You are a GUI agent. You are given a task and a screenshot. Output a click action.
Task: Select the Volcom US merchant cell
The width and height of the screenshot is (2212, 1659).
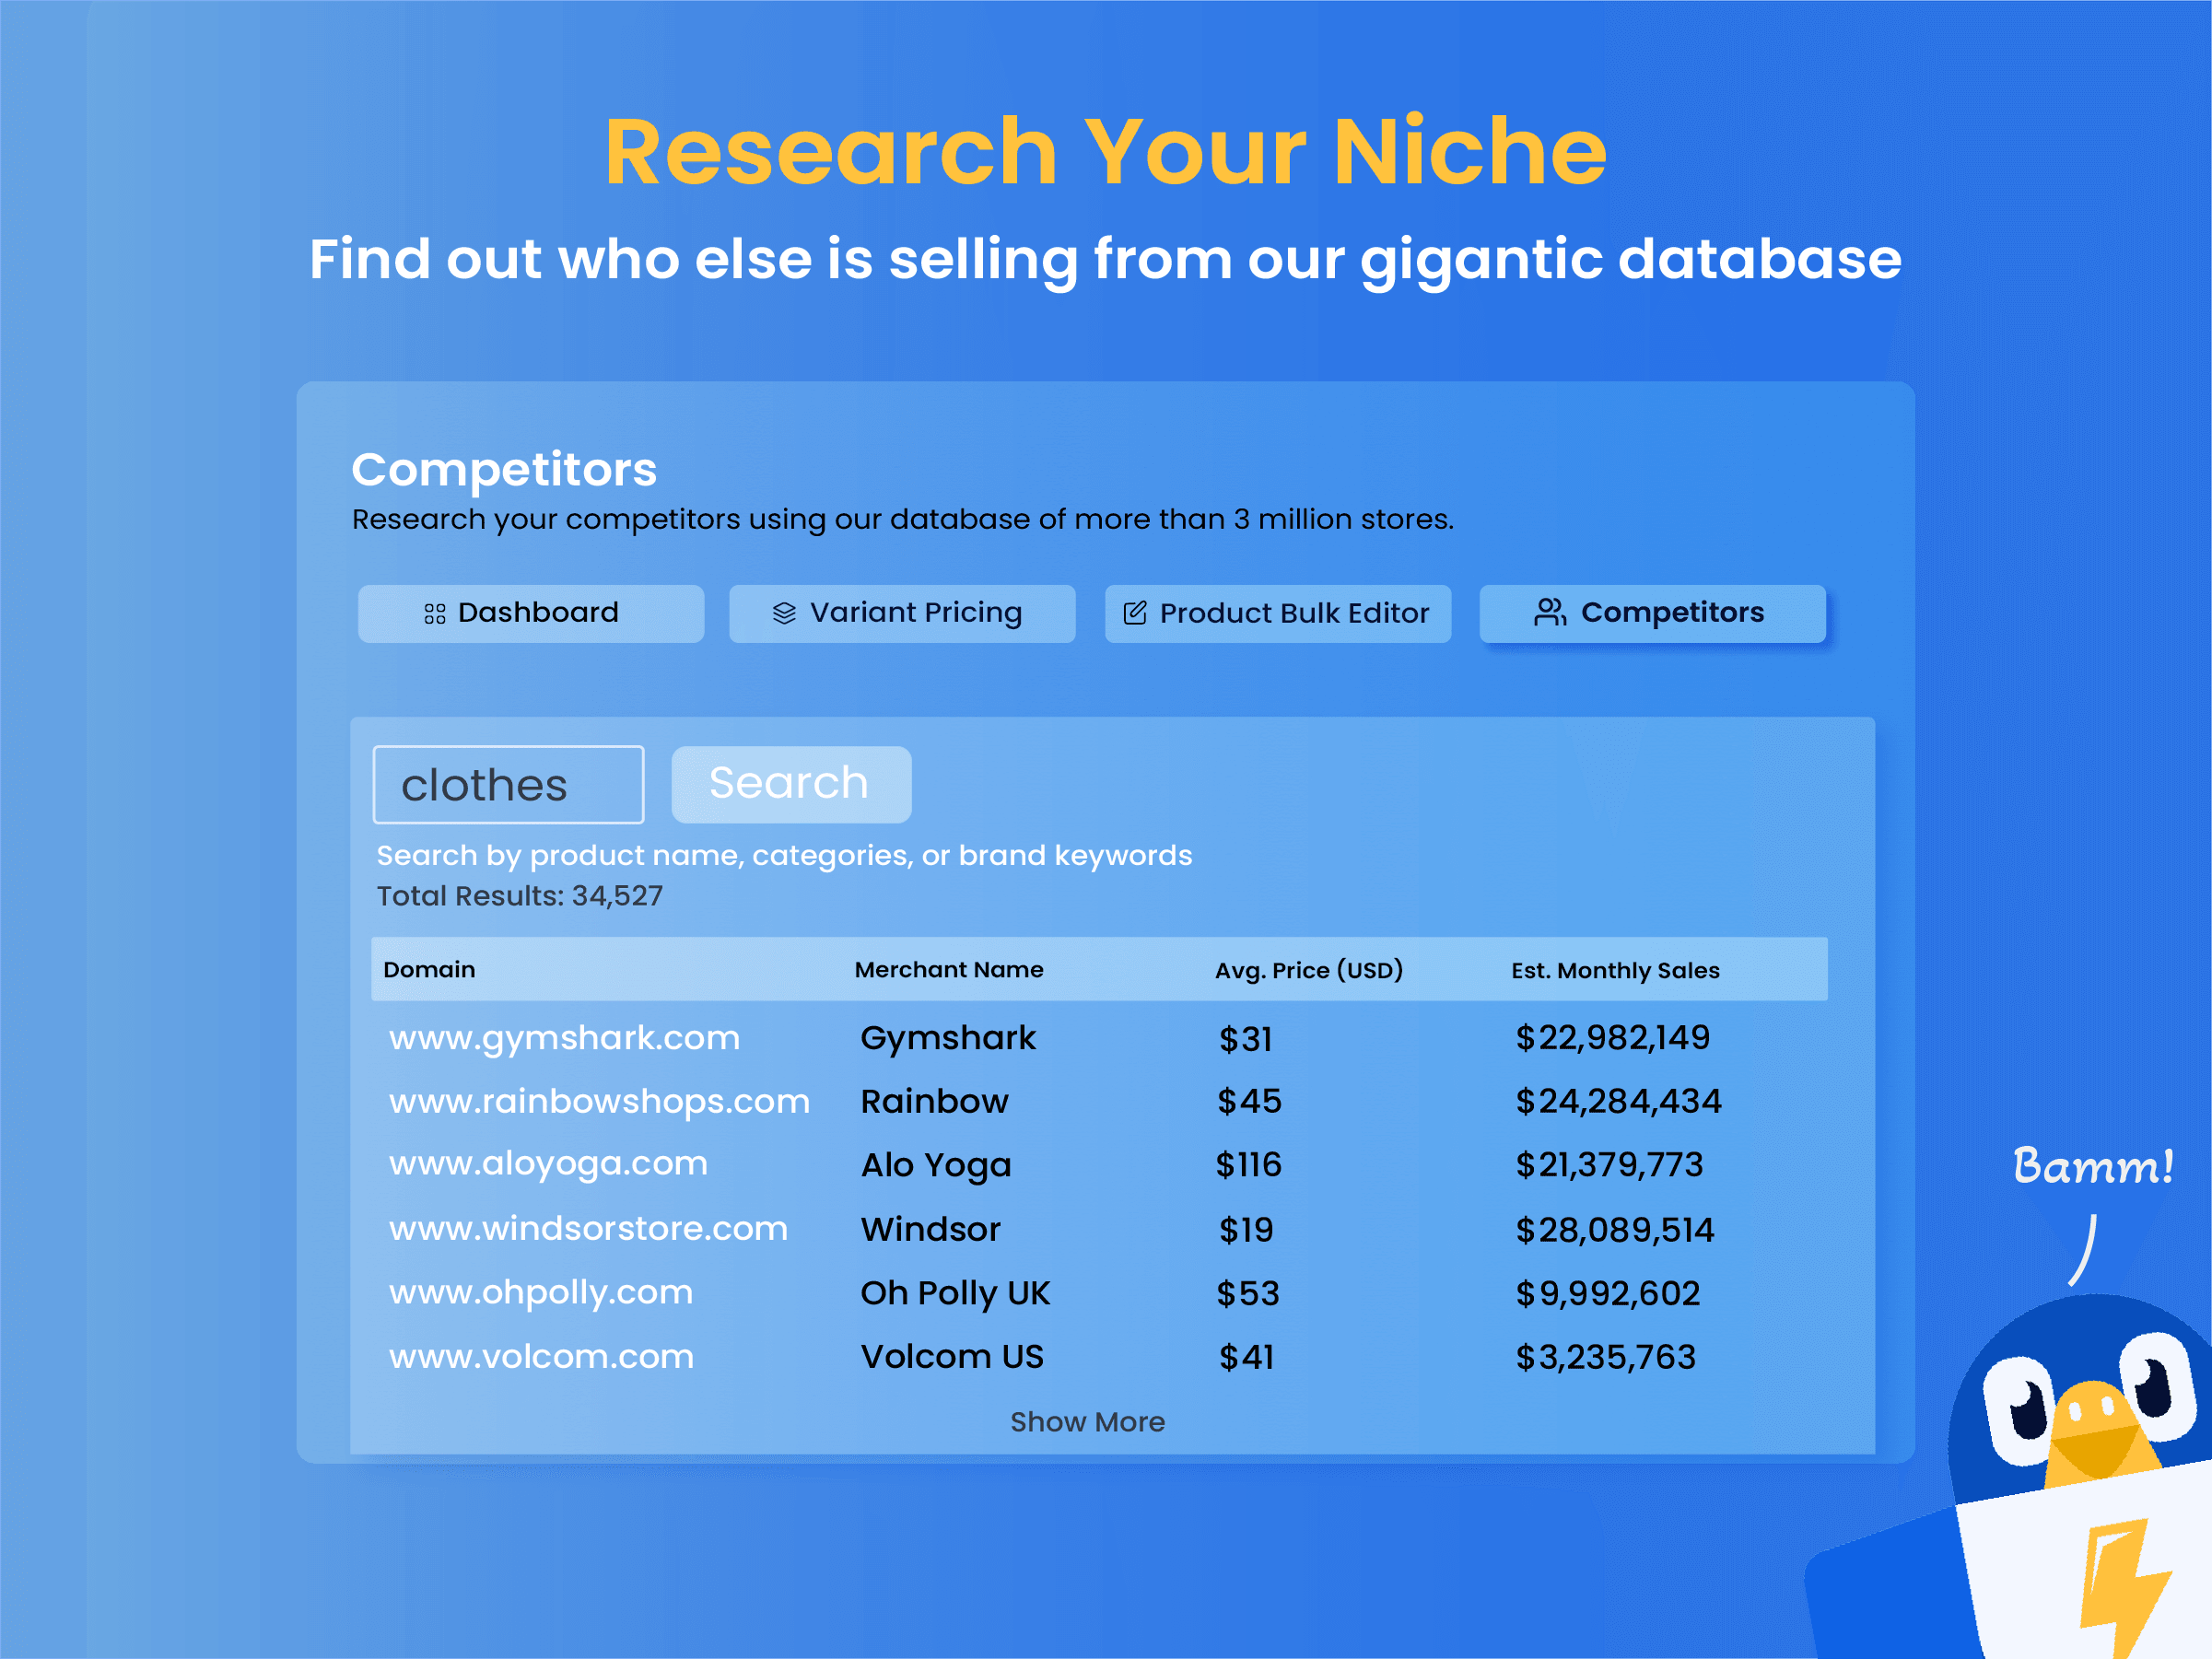tap(952, 1357)
